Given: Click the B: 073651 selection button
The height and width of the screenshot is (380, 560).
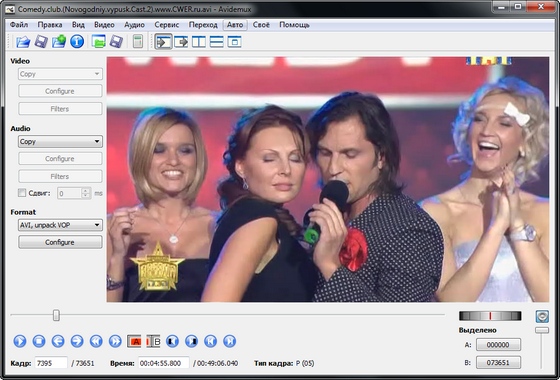Looking at the screenshot, I should coord(498,363).
